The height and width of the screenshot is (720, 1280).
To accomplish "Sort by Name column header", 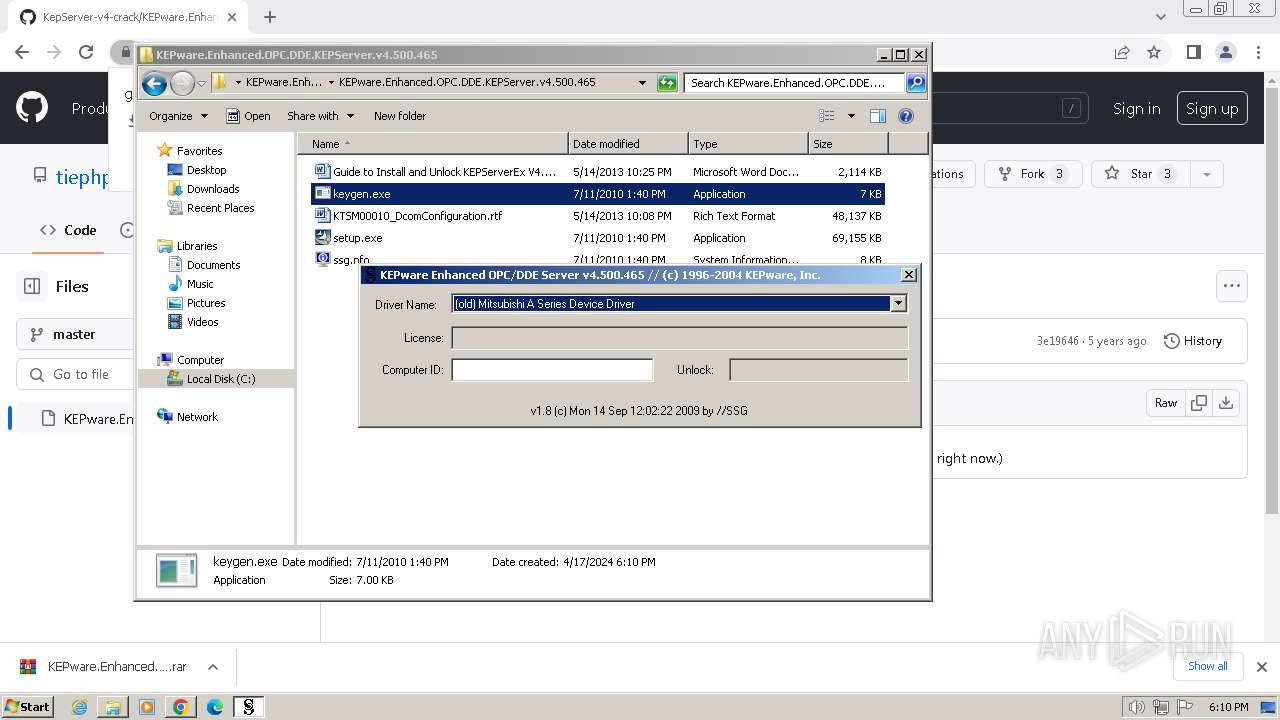I will [433, 144].
